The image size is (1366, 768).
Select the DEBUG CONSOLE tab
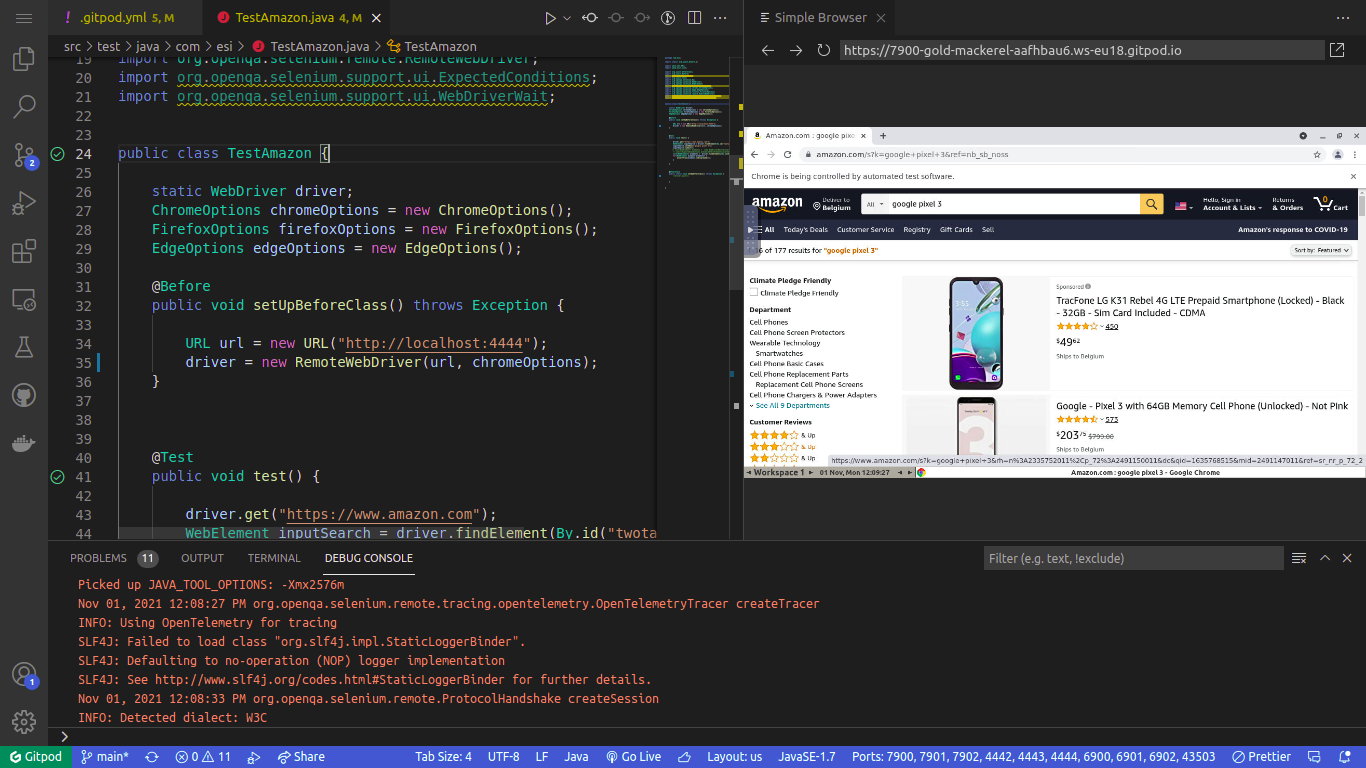[368, 558]
